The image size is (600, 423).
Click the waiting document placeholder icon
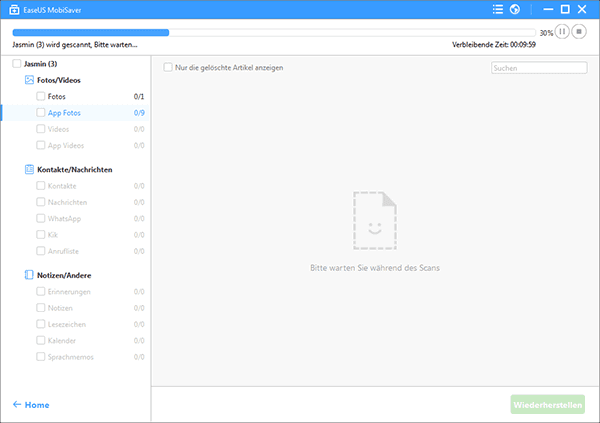point(375,220)
